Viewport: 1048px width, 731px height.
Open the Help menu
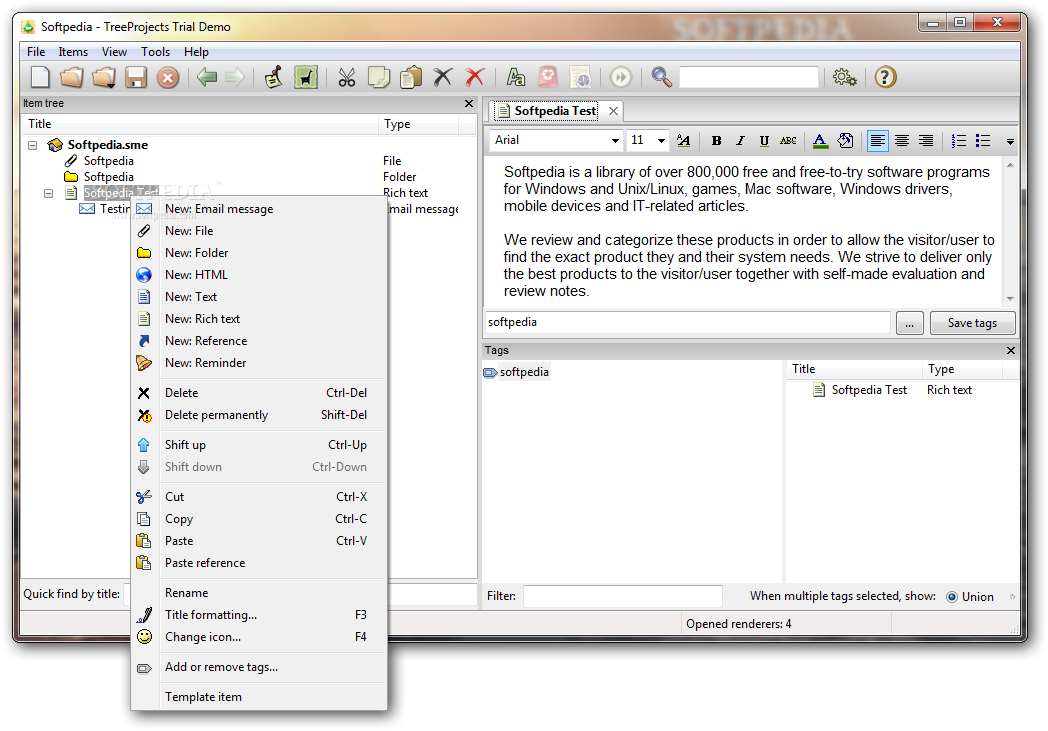(196, 51)
